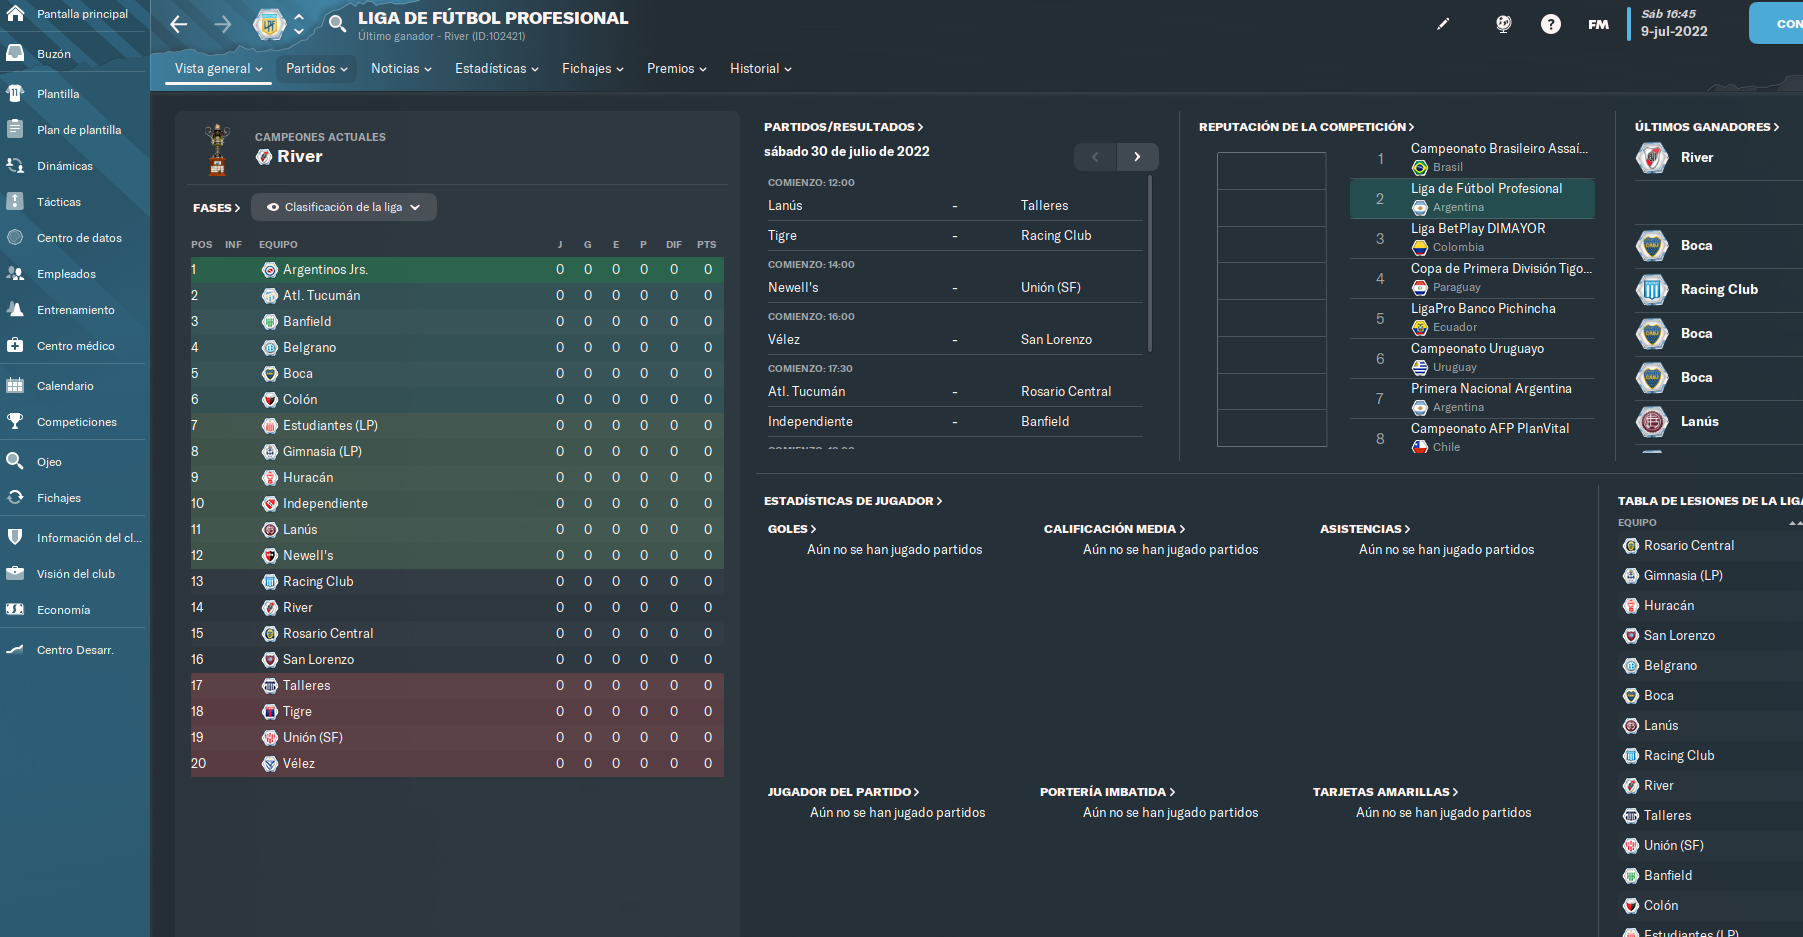Open JUGADOR DEL PARTIDO link
1803x937 pixels.
coord(843,792)
